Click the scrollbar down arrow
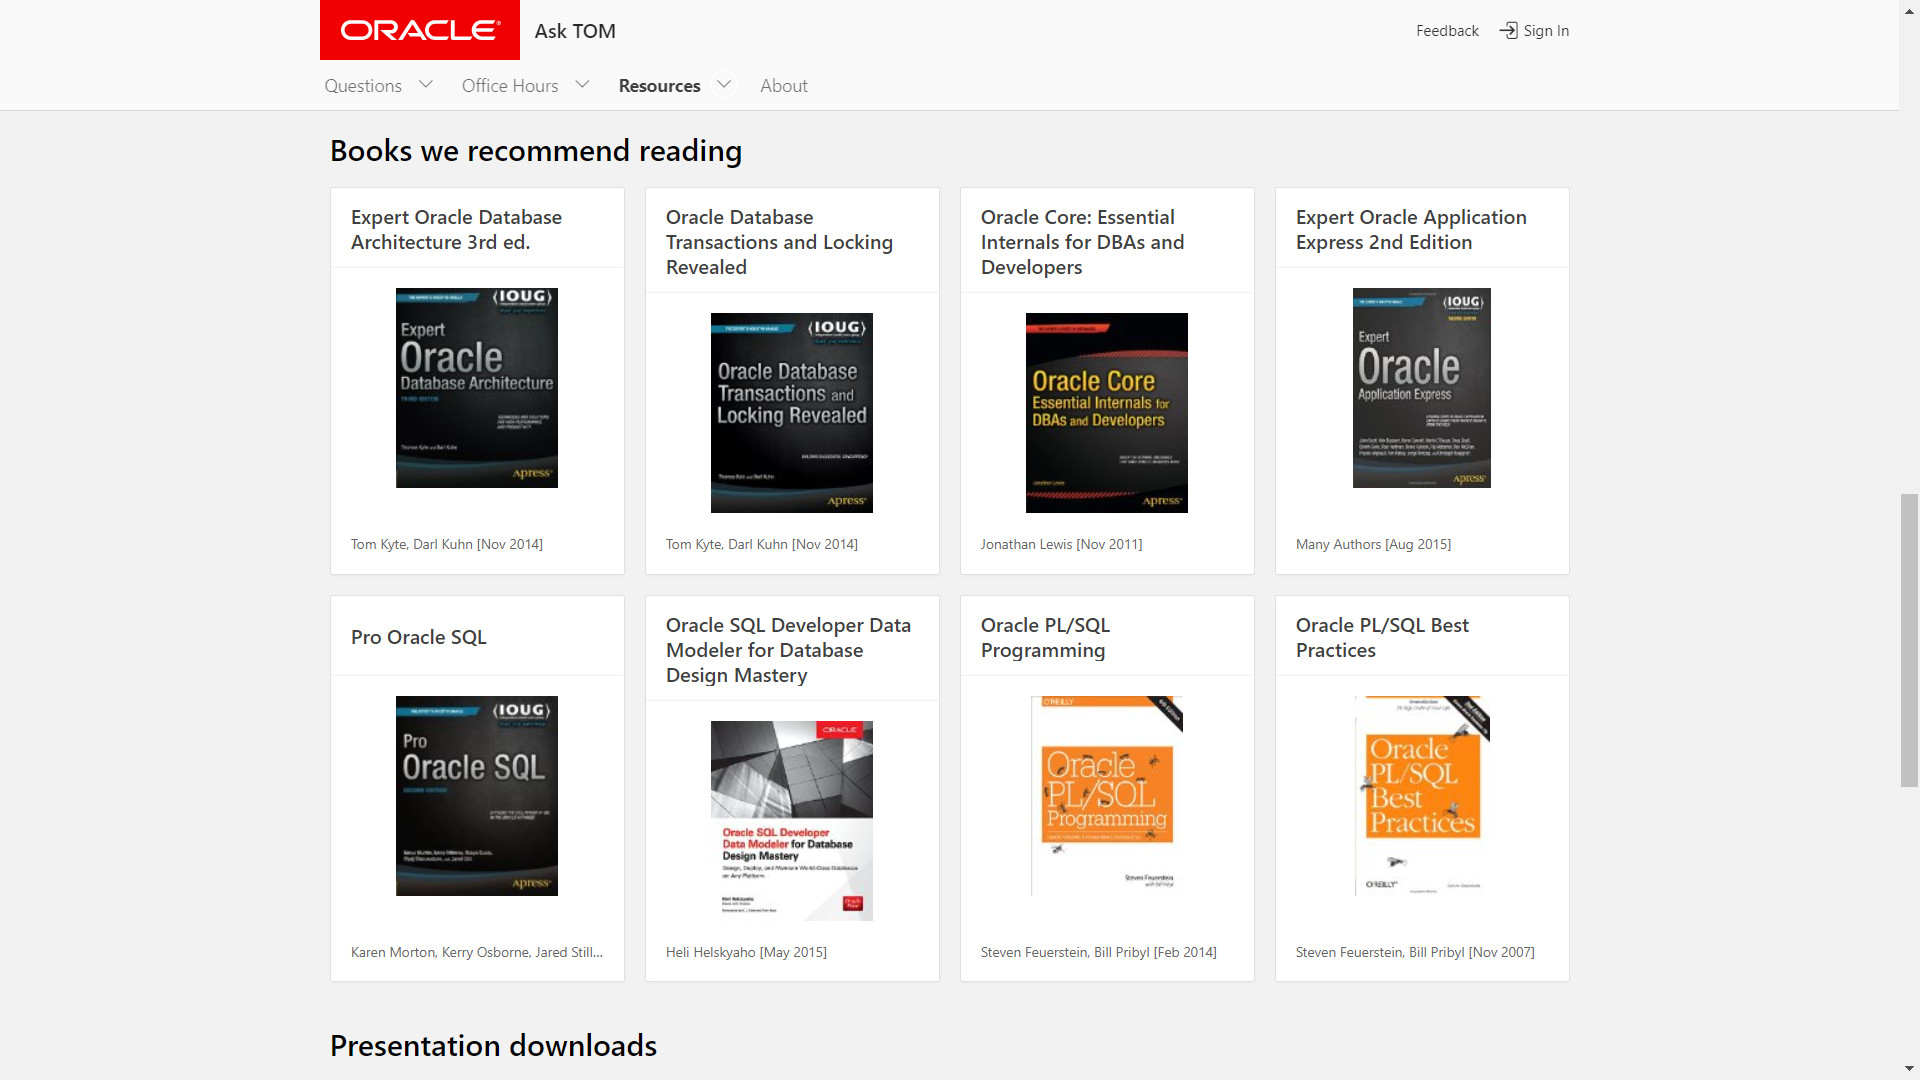Viewport: 1920px width, 1080px height. (x=1909, y=1069)
